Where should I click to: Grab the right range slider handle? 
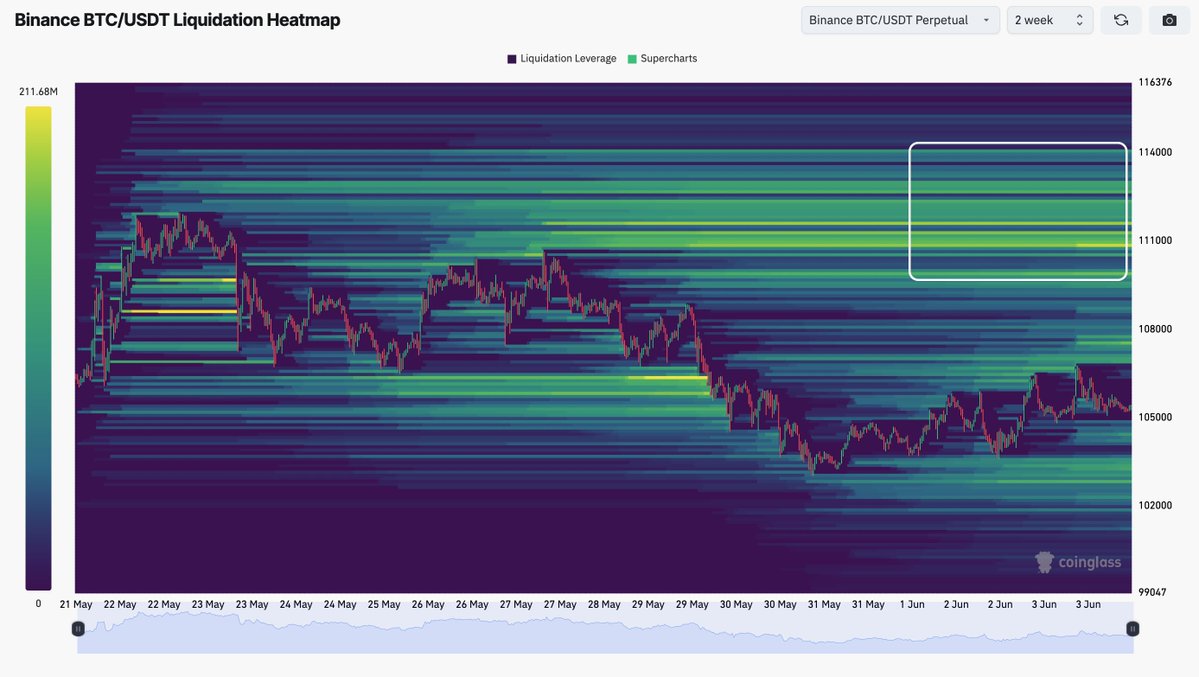tap(1132, 629)
